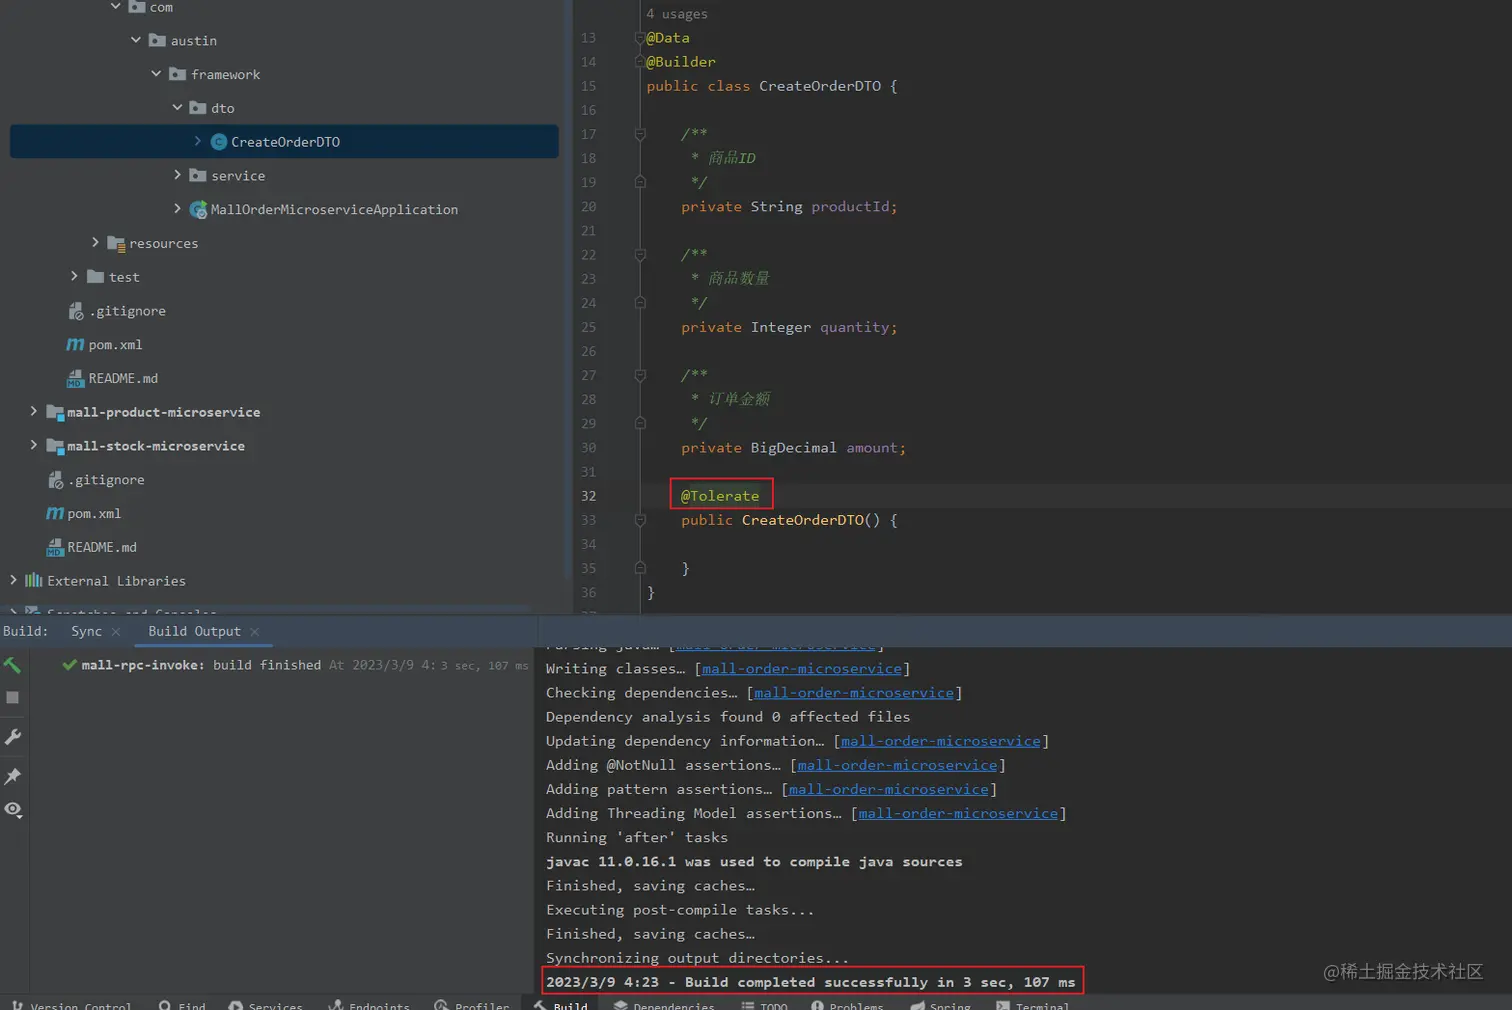Click the test folder icon
This screenshot has width=1512, height=1010.
coord(96,277)
